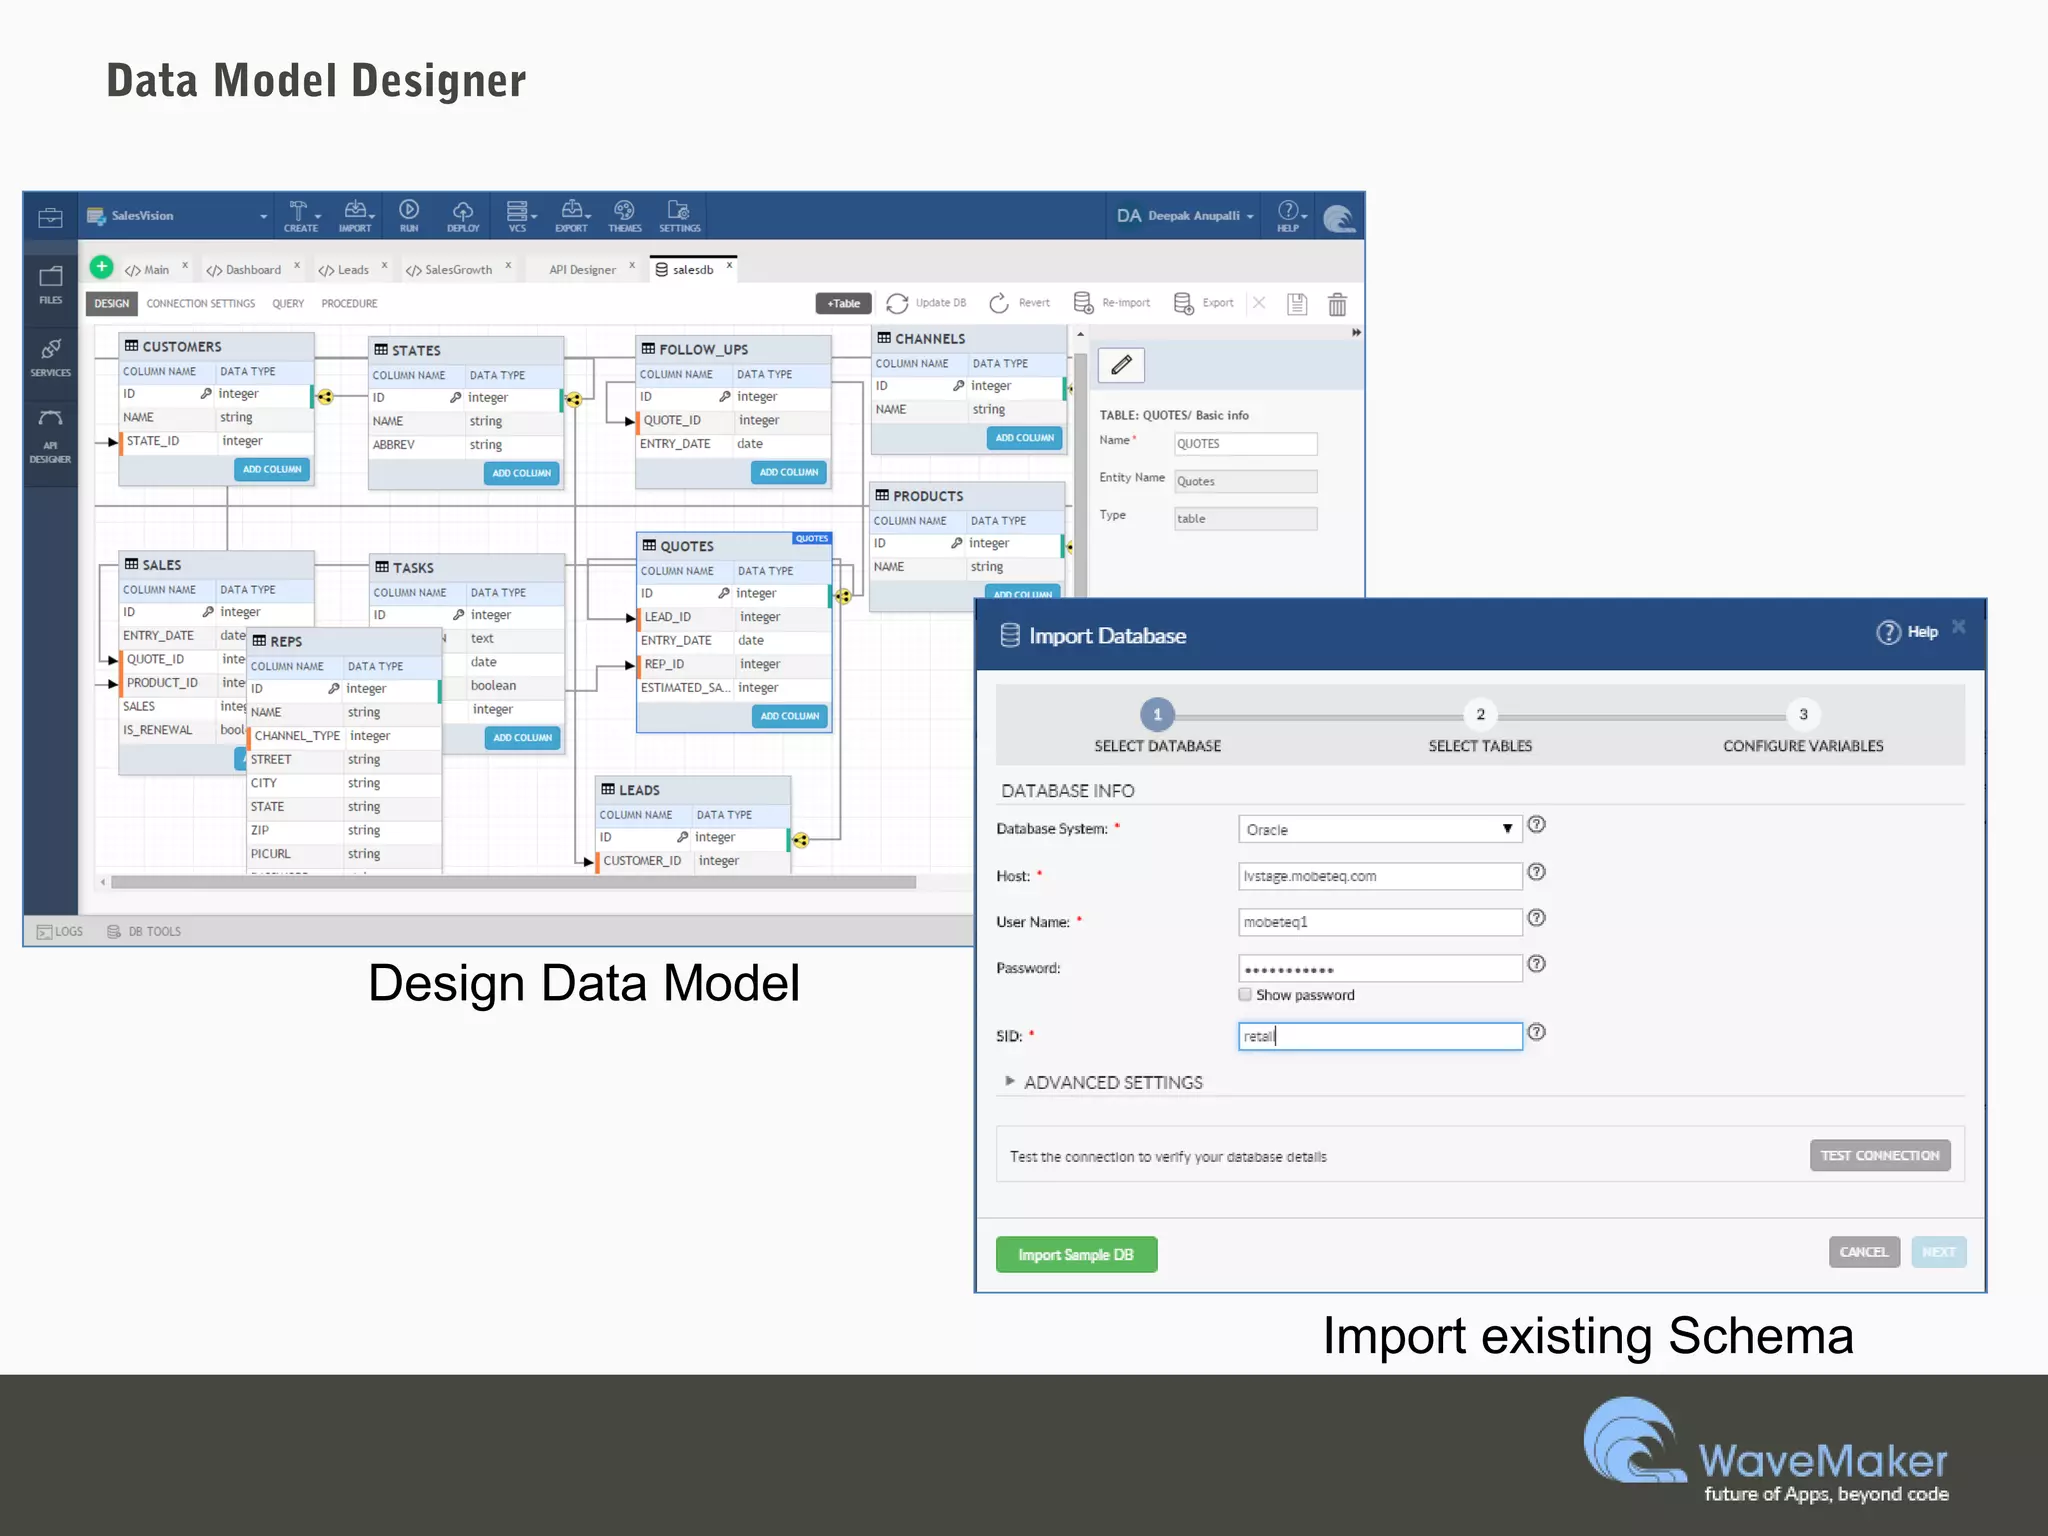The width and height of the screenshot is (2048, 1536).
Task: Open the DB Tools panel
Action: click(144, 931)
